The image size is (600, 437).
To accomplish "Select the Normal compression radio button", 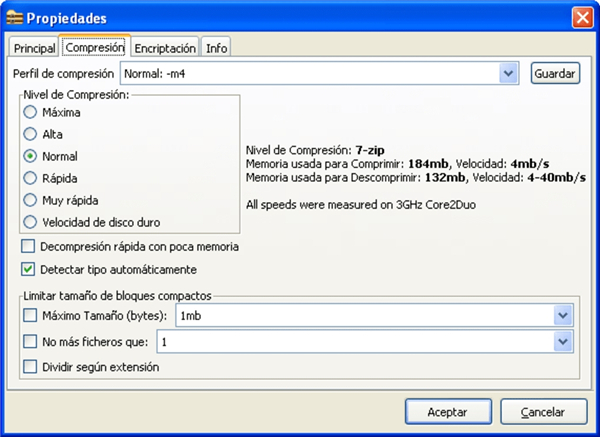I will click(x=30, y=156).
